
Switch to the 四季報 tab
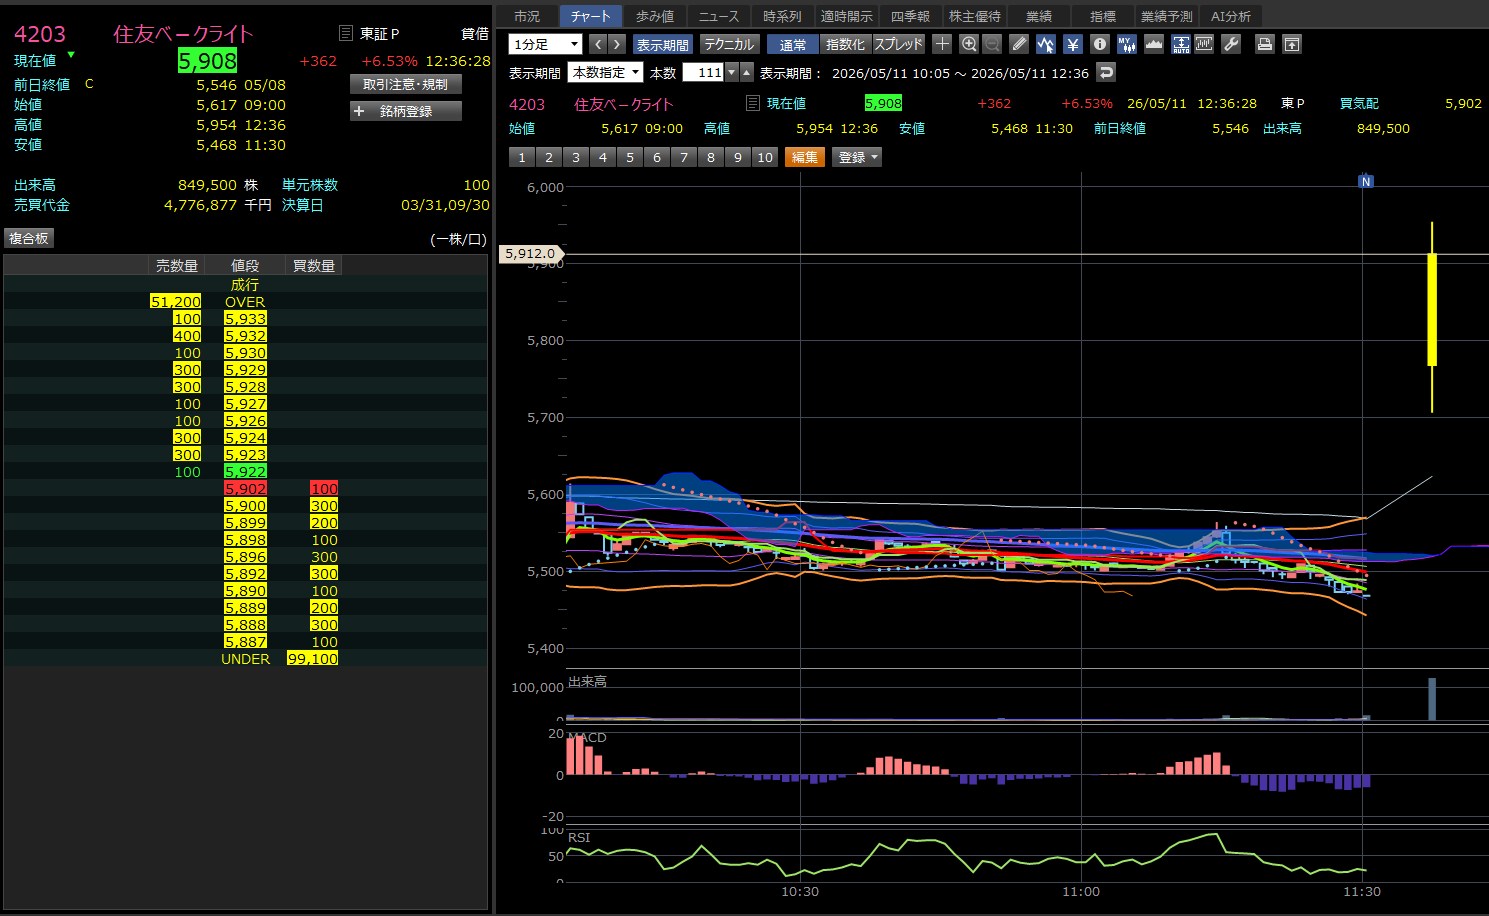910,16
